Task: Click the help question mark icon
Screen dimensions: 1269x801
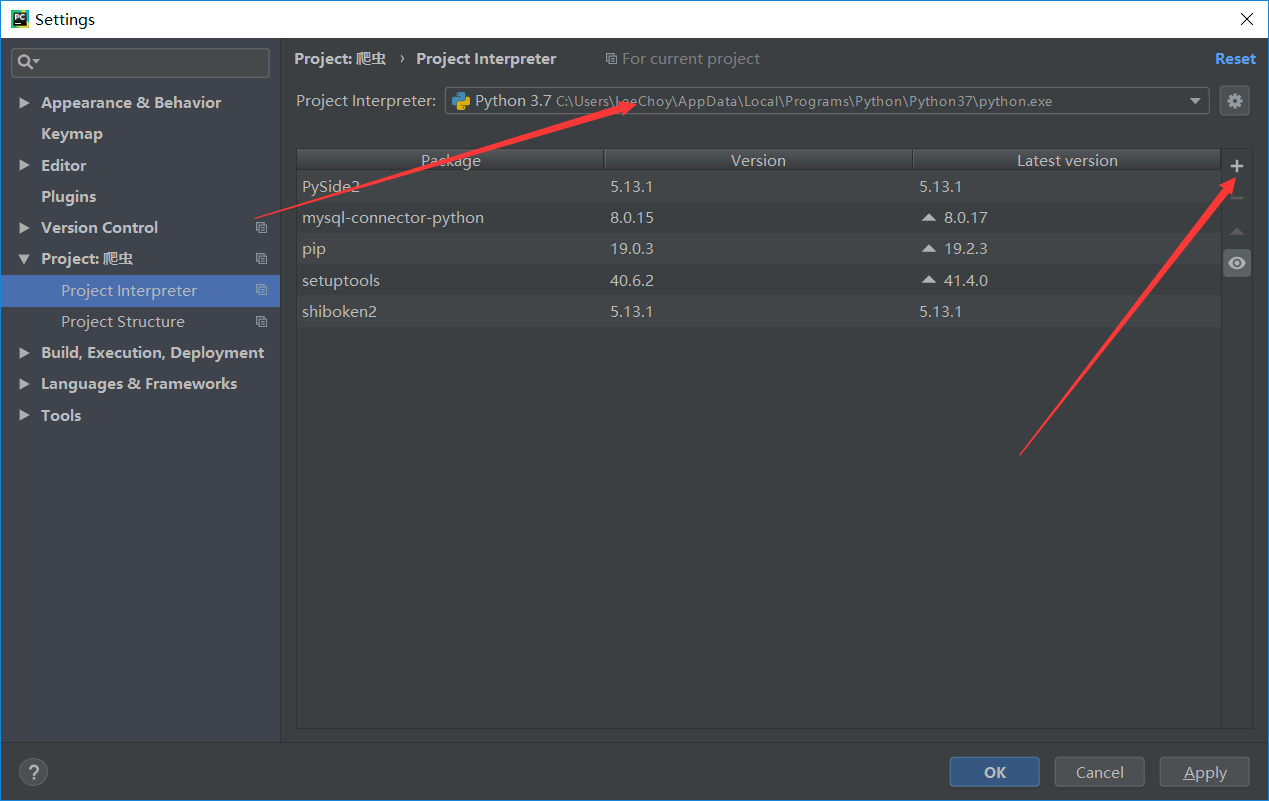Action: (x=33, y=772)
